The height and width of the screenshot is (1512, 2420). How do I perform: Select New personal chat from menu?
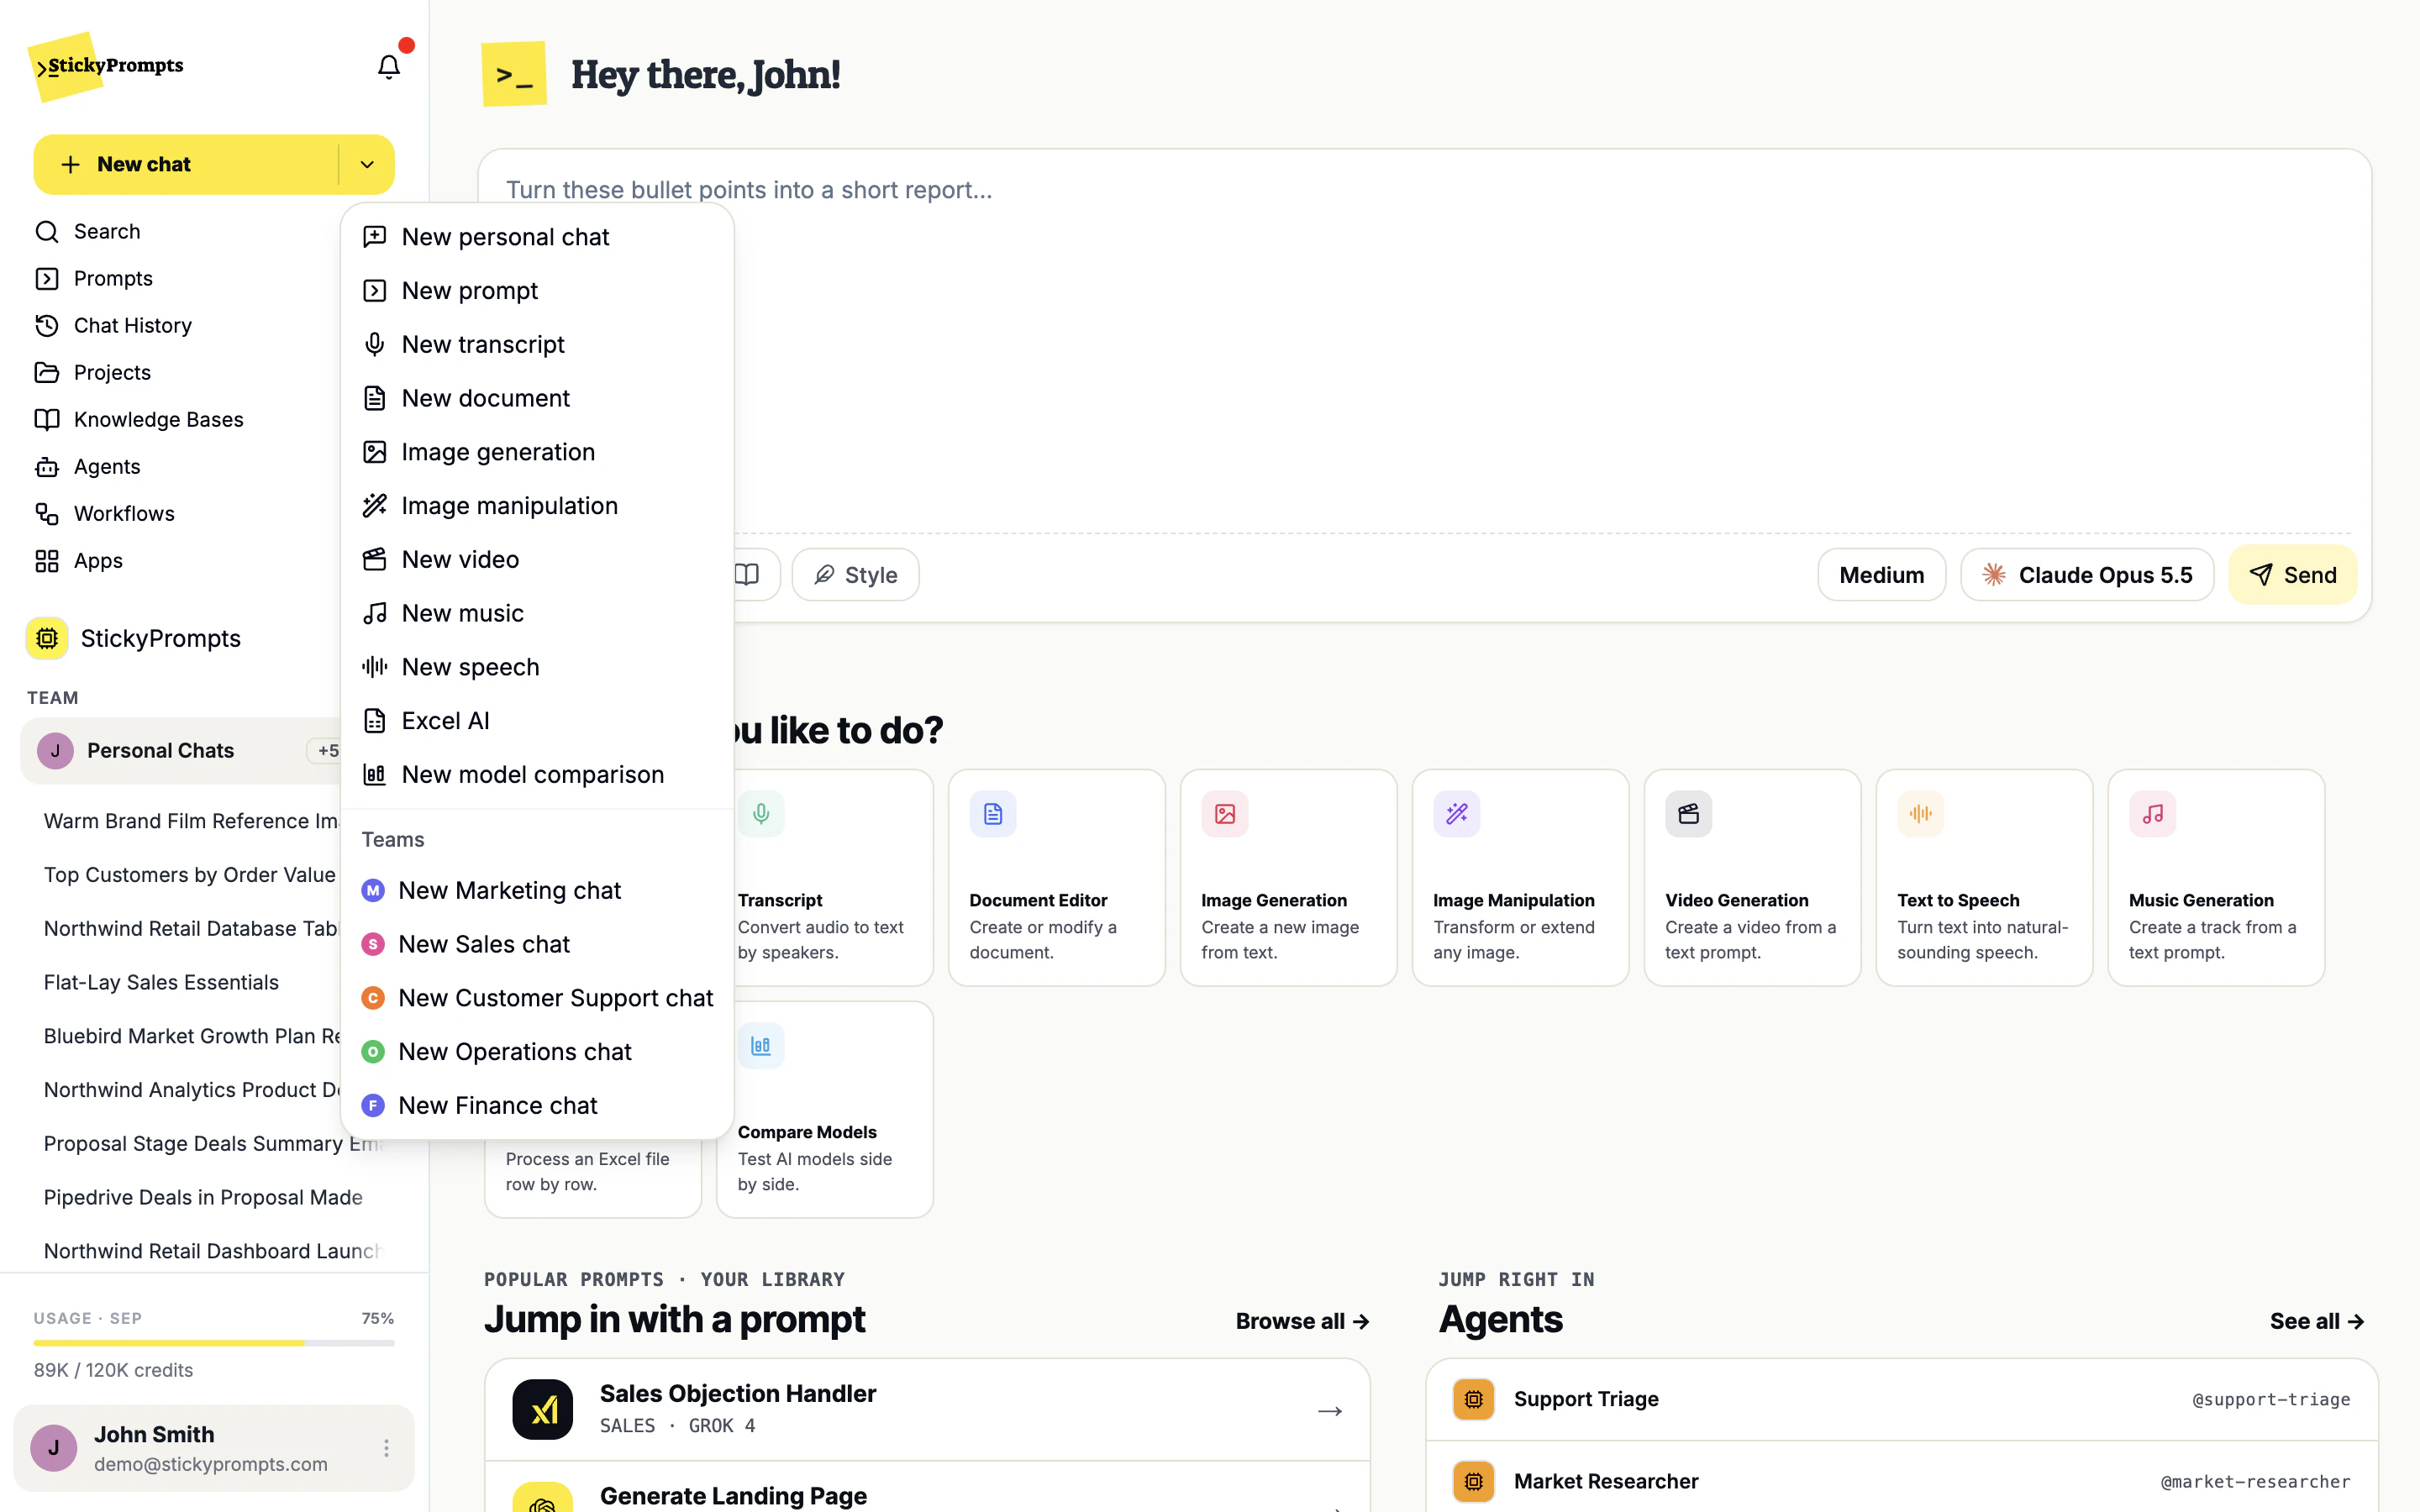coord(537,237)
